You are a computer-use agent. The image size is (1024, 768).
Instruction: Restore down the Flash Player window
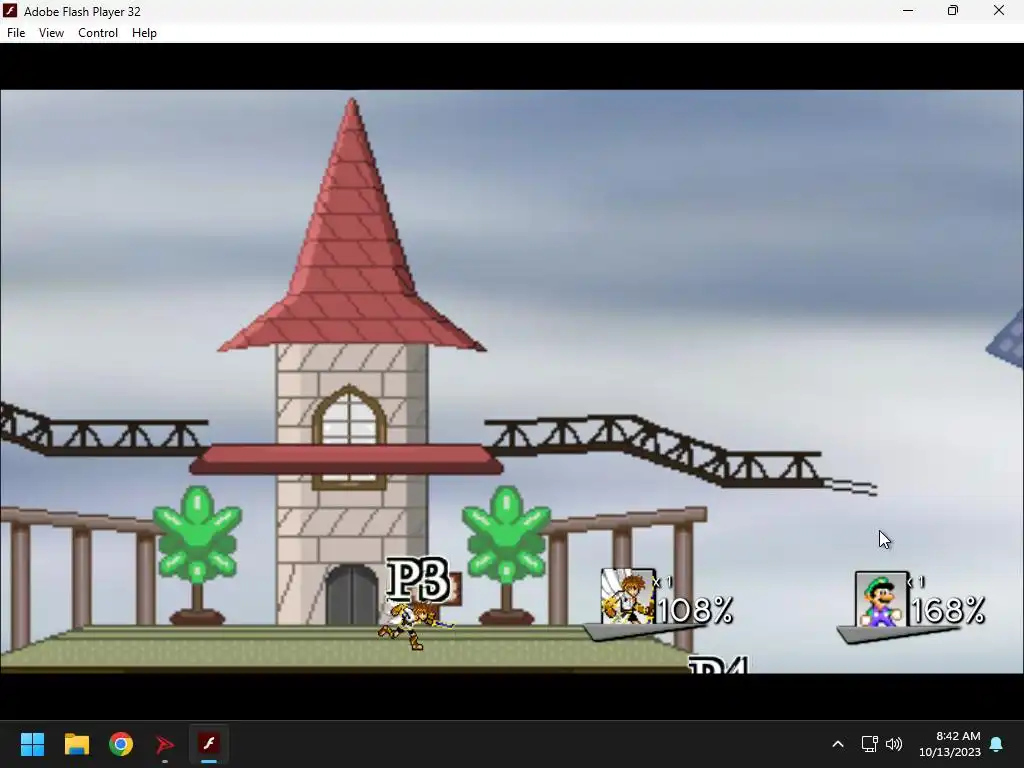(953, 10)
